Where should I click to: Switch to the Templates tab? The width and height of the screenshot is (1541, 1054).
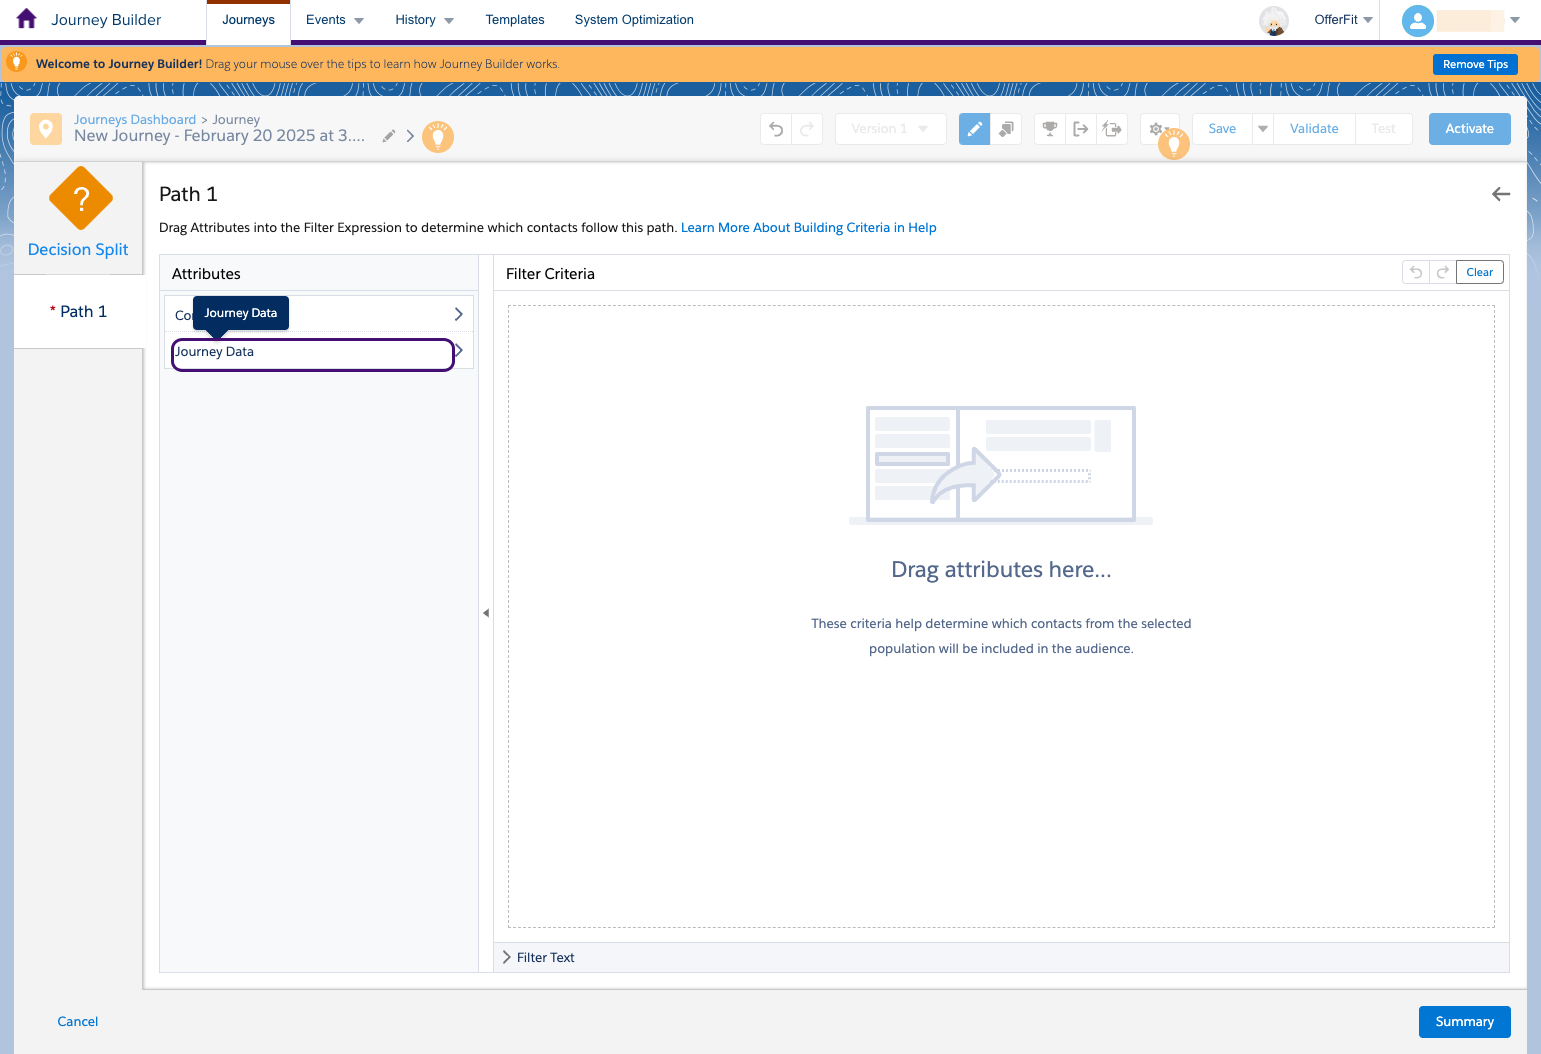tap(514, 19)
